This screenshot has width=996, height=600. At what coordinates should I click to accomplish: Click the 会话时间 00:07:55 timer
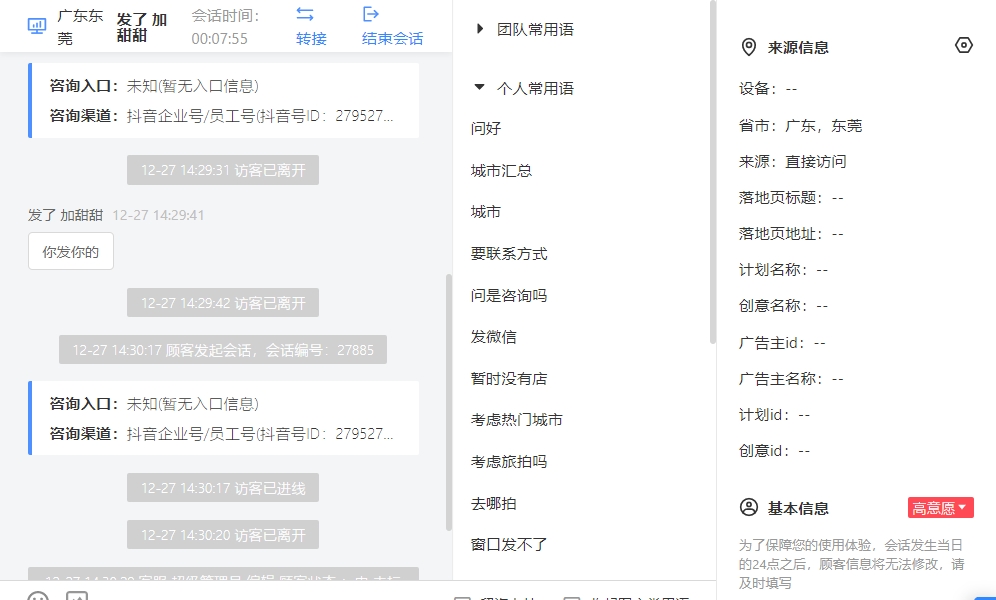pos(226,27)
